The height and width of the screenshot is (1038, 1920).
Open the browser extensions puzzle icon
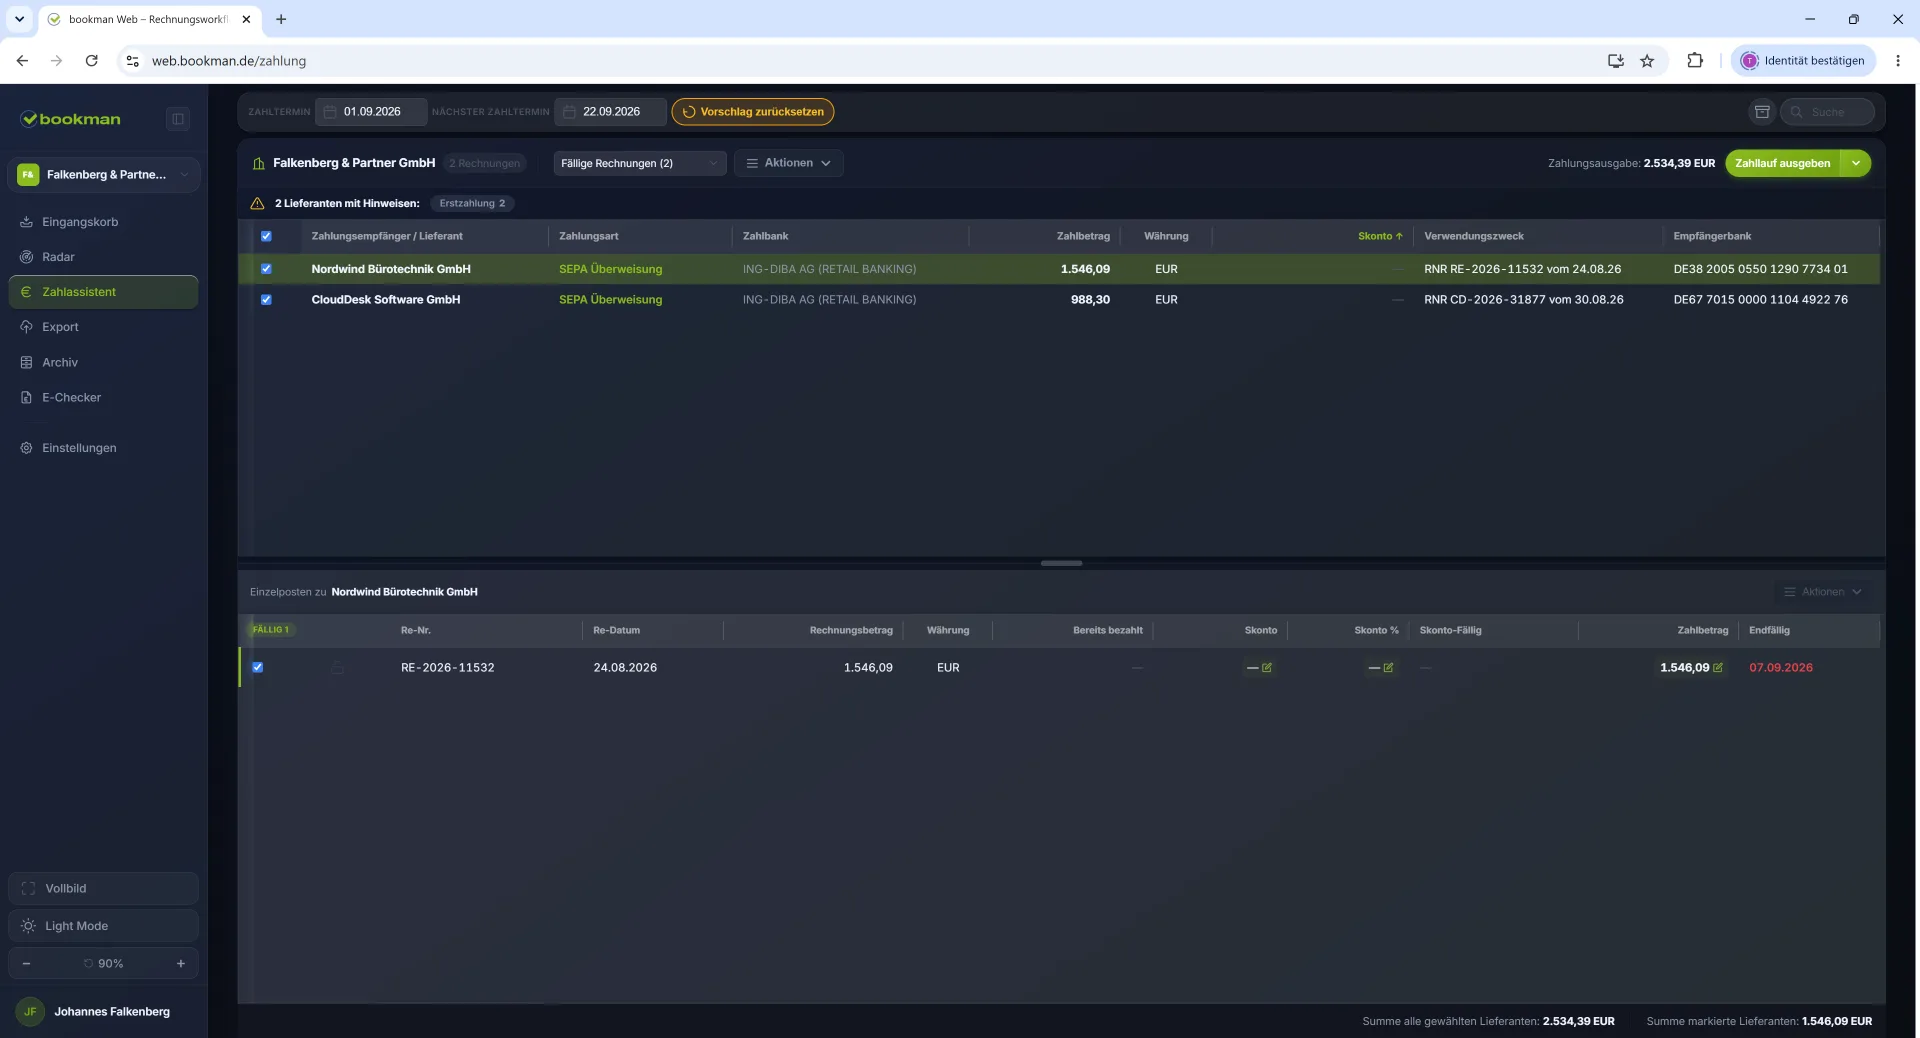[1694, 61]
